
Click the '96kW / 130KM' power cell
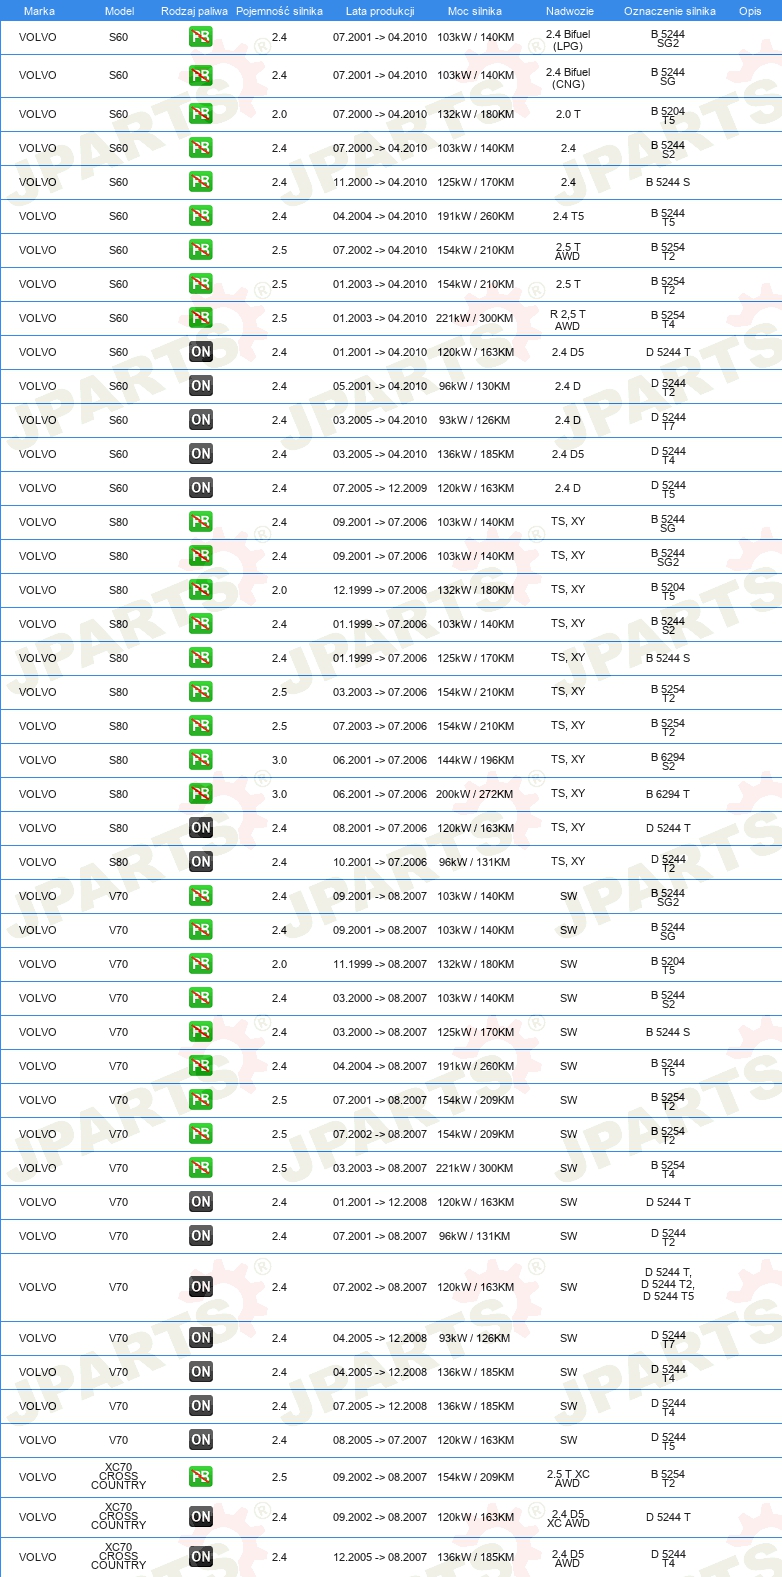tap(475, 386)
